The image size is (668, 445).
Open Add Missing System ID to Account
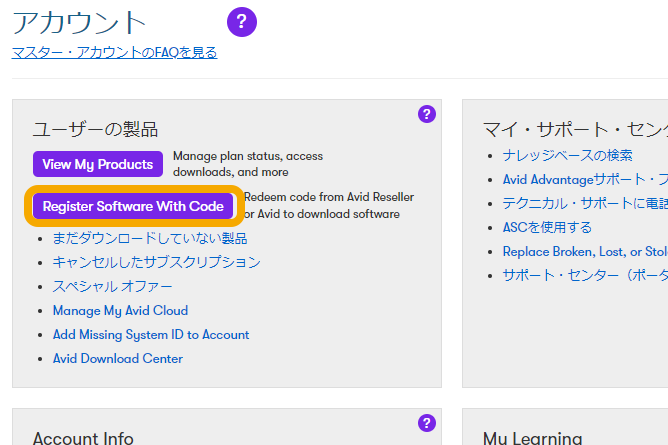(x=151, y=335)
